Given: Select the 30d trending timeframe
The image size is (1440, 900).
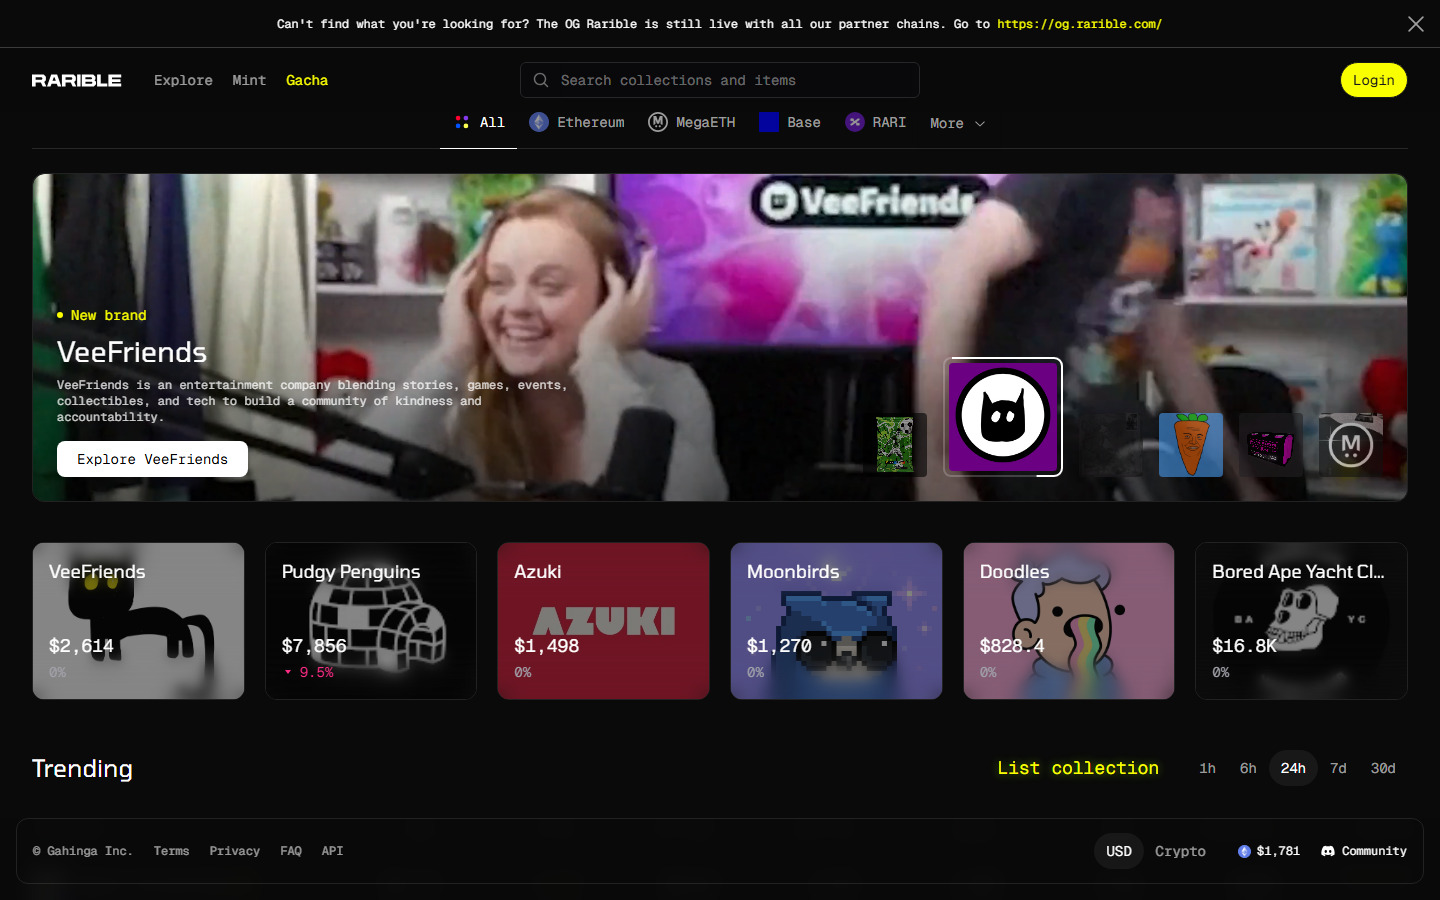Looking at the screenshot, I should pyautogui.click(x=1383, y=768).
